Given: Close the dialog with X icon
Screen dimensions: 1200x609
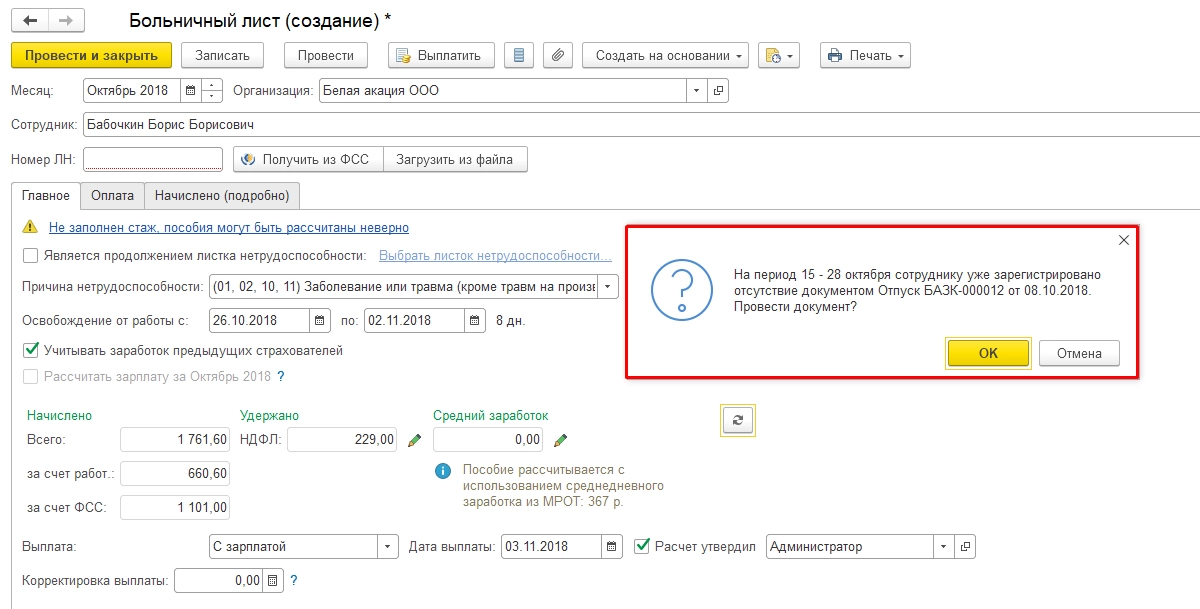Looking at the screenshot, I should (x=1123, y=240).
